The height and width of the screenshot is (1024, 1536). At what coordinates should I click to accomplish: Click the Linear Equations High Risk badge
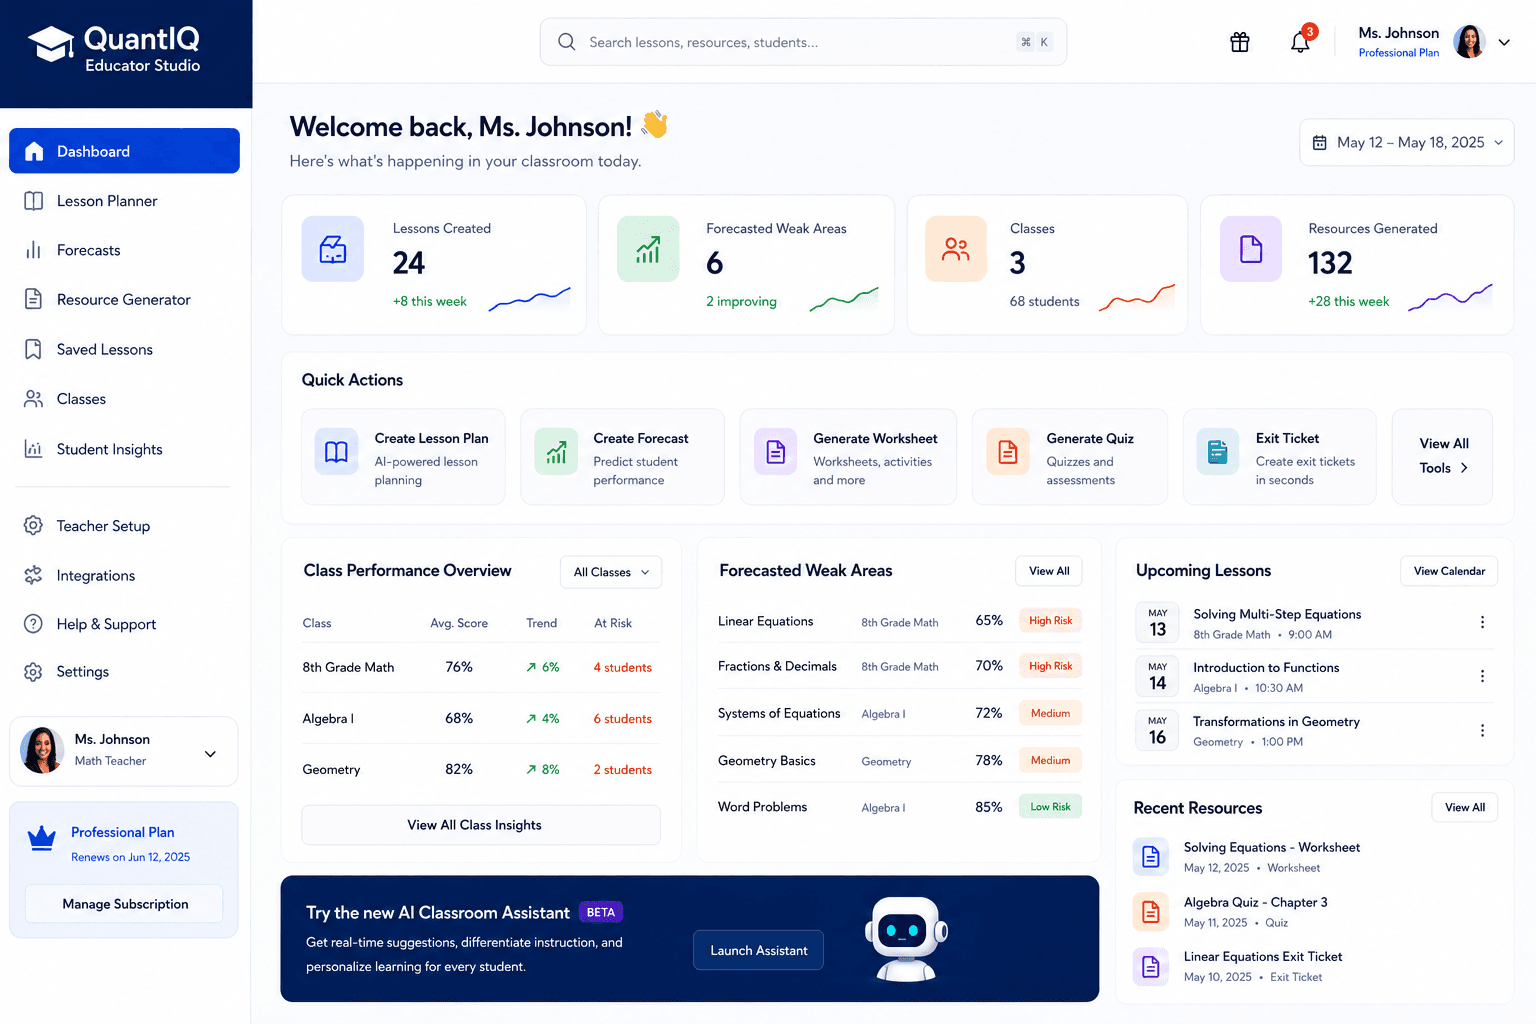[1050, 620]
